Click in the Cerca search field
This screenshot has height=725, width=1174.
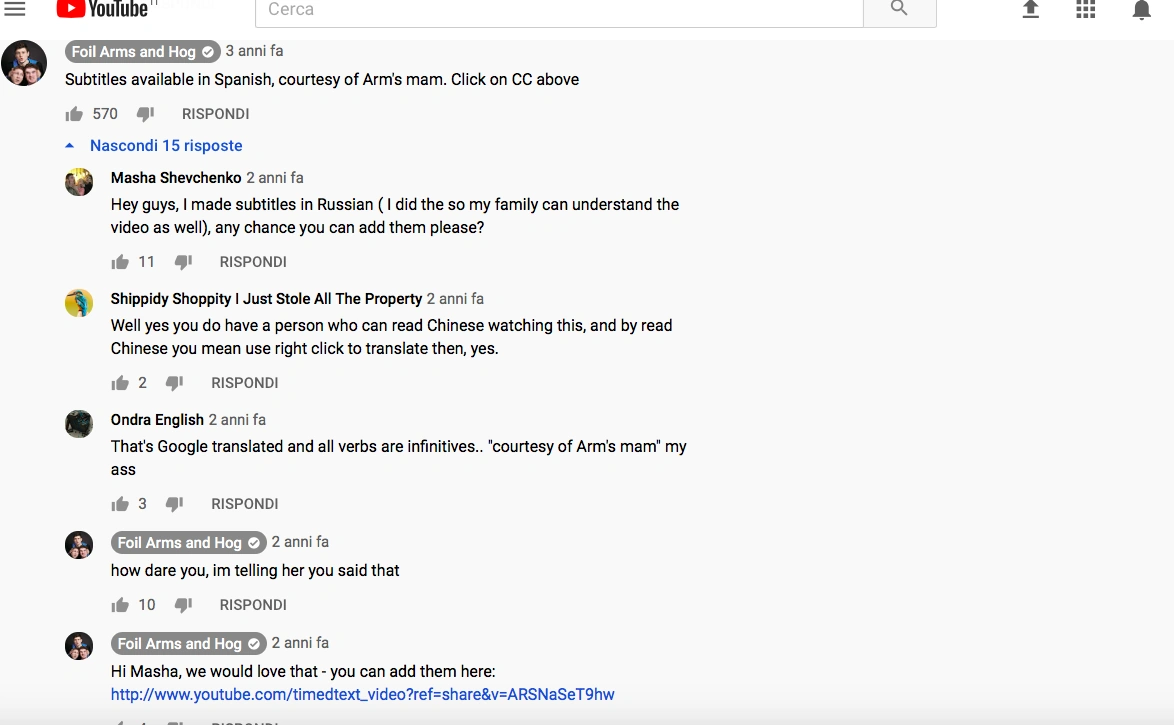coord(559,10)
